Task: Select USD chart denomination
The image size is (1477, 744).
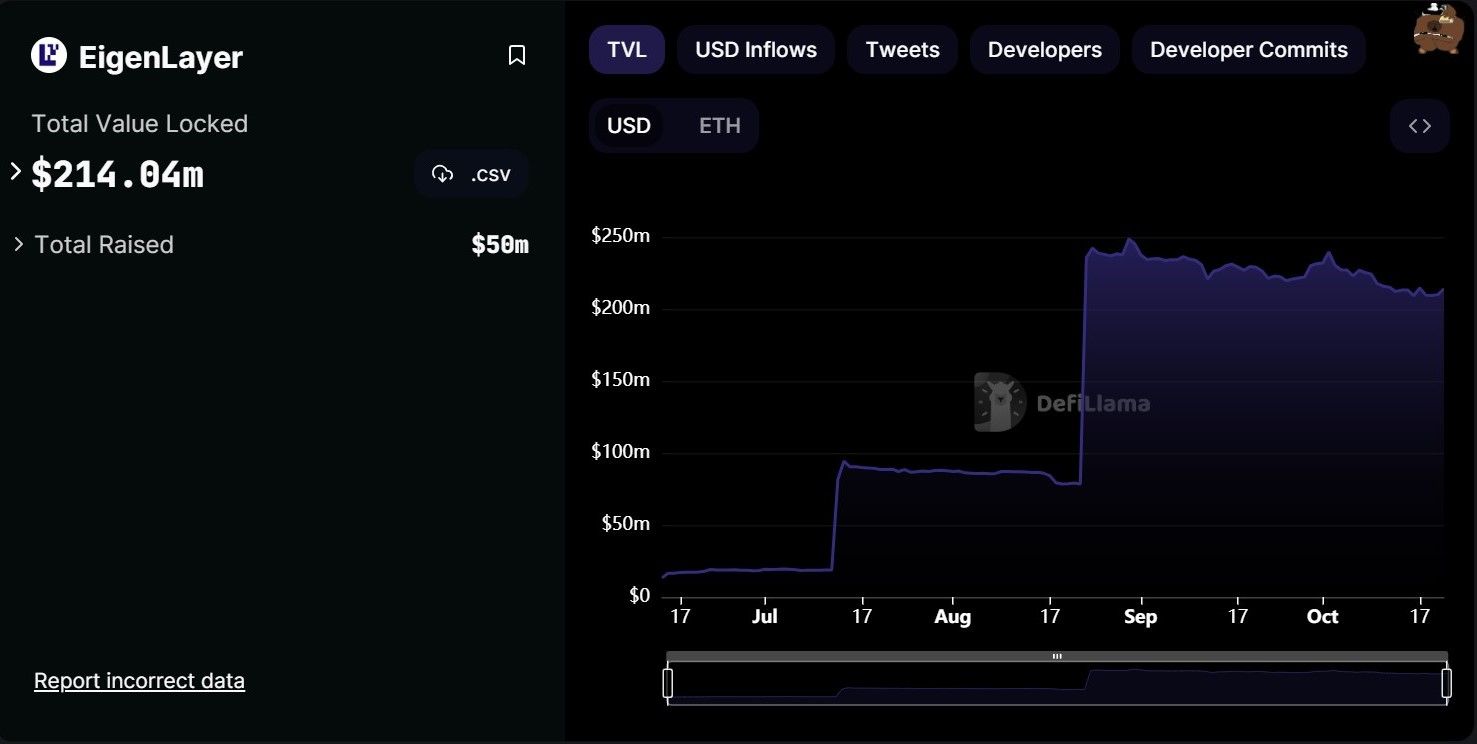Action: (x=628, y=126)
